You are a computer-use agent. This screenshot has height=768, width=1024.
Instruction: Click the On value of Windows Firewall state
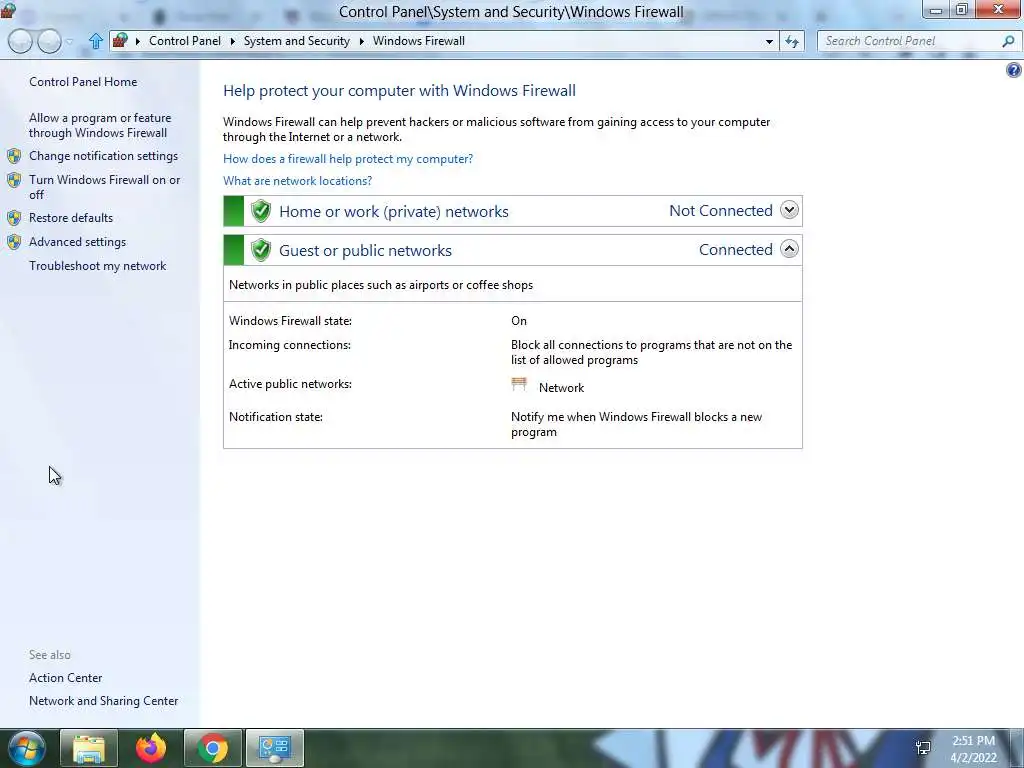[x=519, y=321]
